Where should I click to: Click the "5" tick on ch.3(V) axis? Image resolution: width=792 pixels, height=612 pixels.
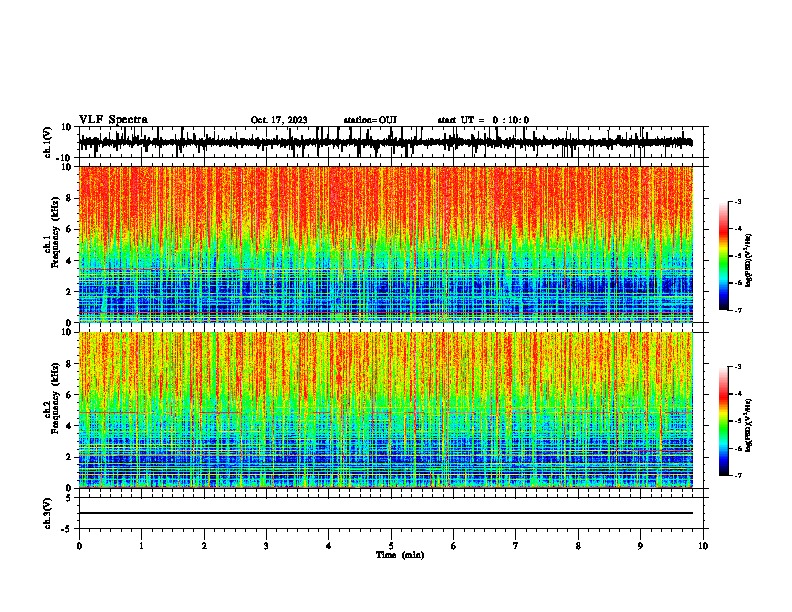[69, 498]
